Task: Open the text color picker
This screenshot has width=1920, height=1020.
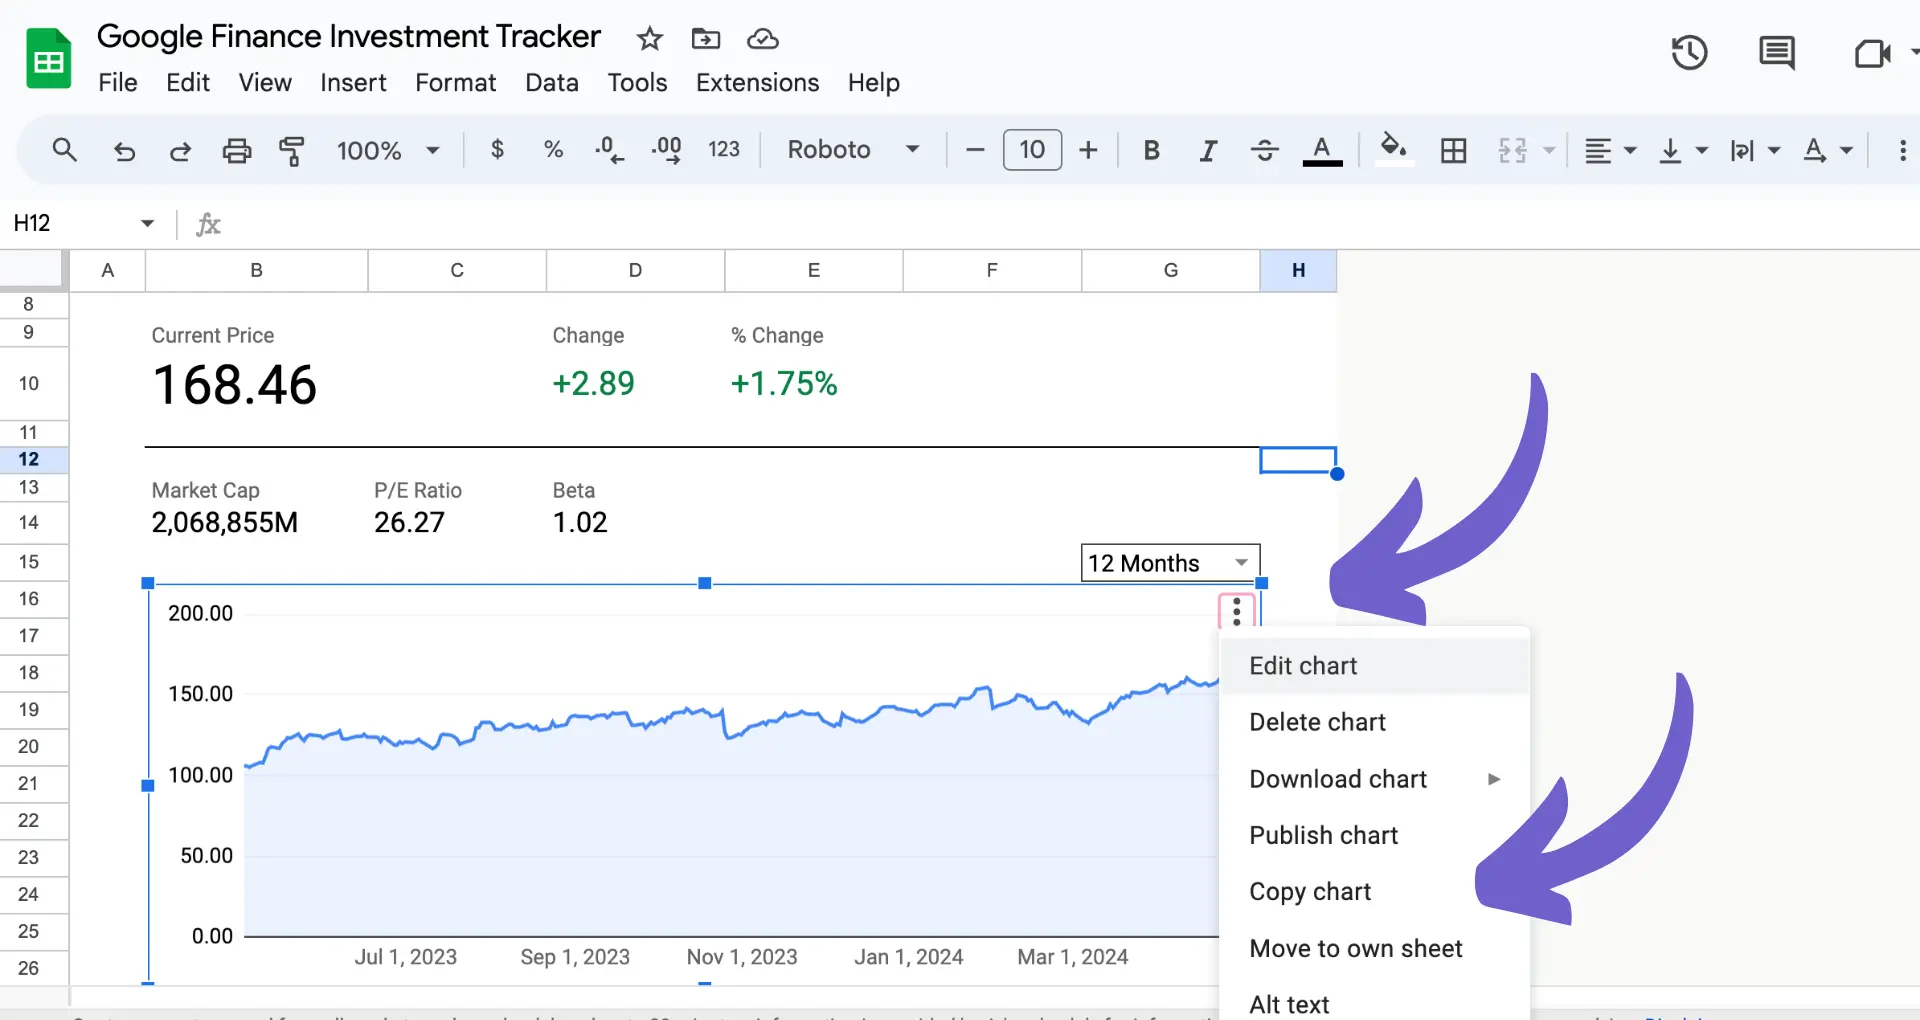Action: pos(1322,150)
